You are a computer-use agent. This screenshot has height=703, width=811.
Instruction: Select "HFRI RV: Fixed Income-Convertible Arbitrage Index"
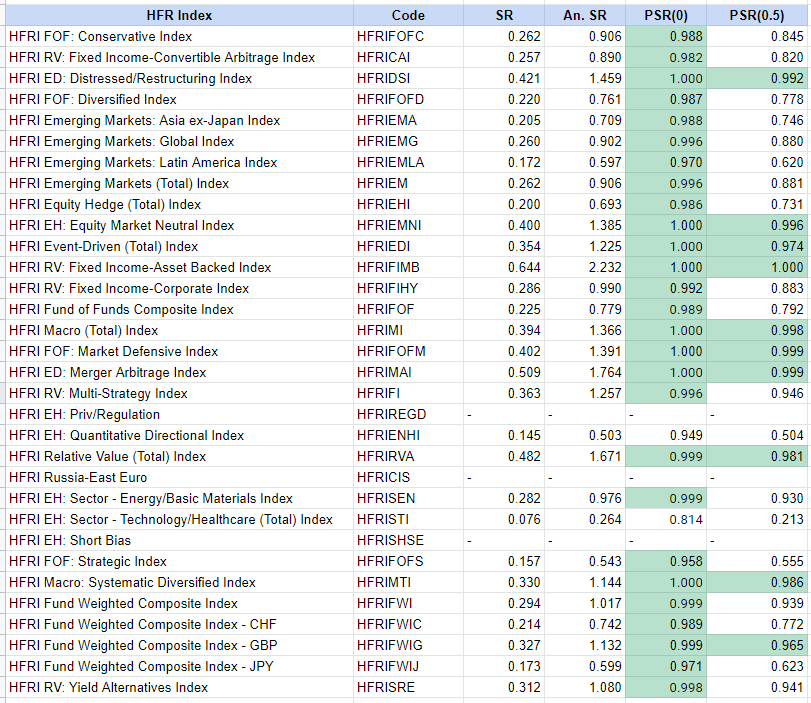179,57
